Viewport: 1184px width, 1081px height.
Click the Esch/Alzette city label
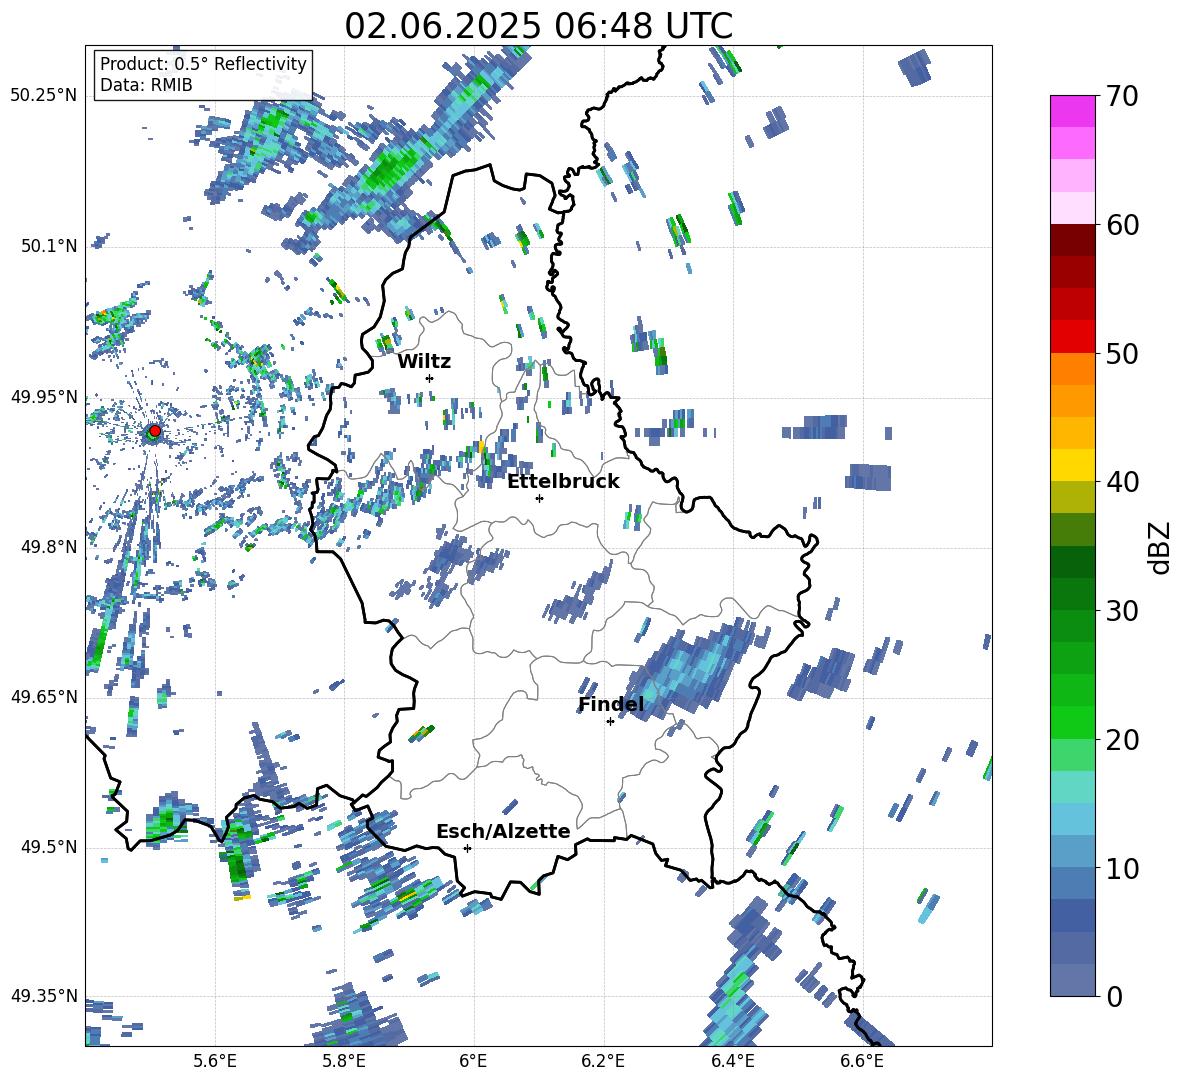click(503, 832)
